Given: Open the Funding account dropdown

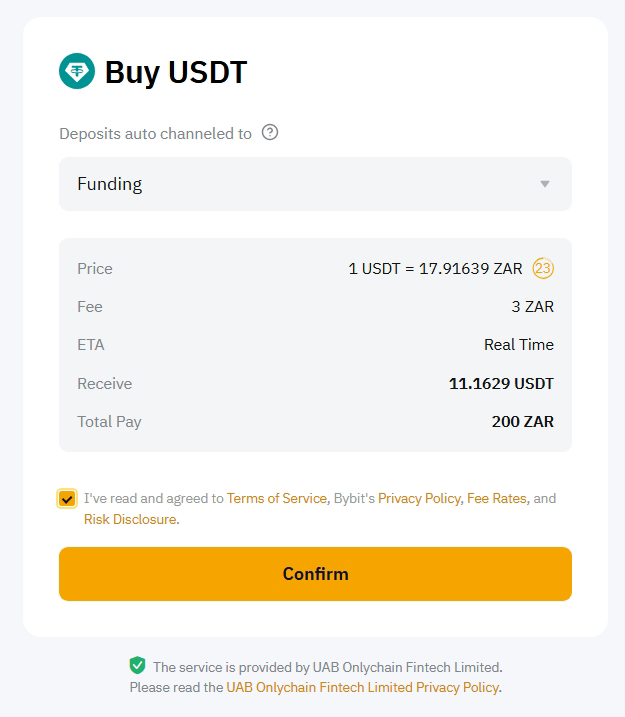Looking at the screenshot, I should pyautogui.click(x=315, y=184).
